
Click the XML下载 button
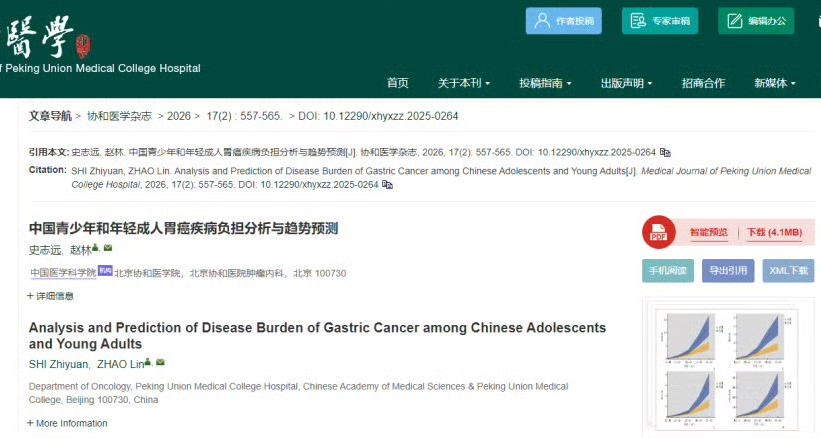(x=788, y=271)
